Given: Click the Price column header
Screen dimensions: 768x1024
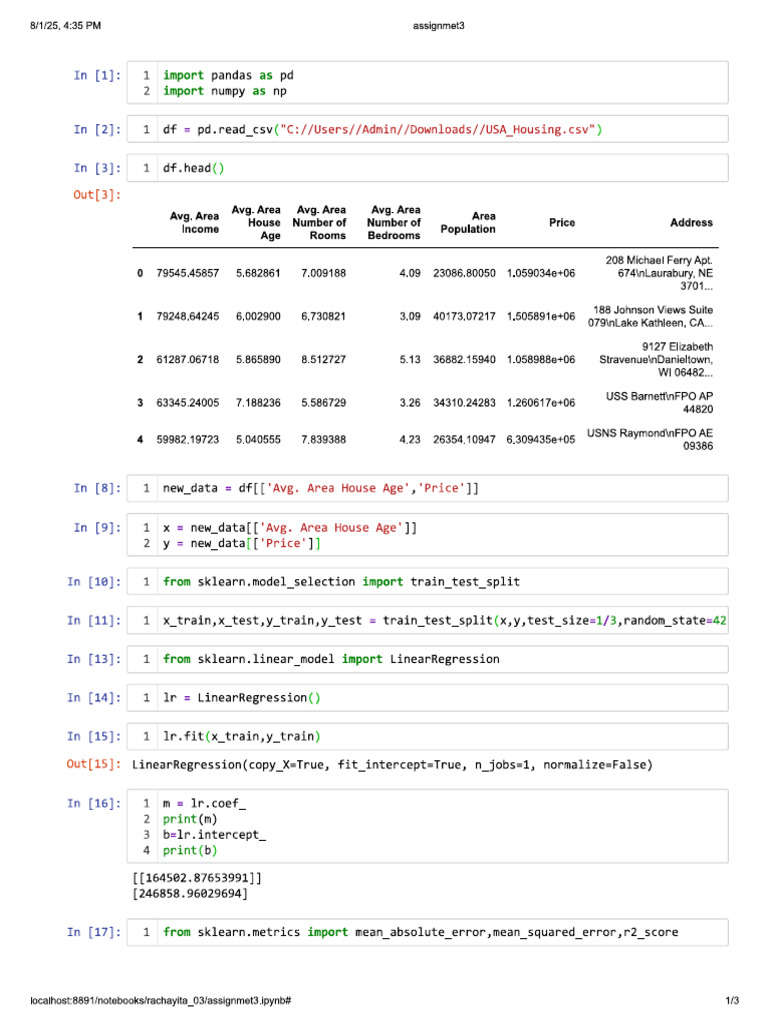Looking at the screenshot, I should (562, 223).
